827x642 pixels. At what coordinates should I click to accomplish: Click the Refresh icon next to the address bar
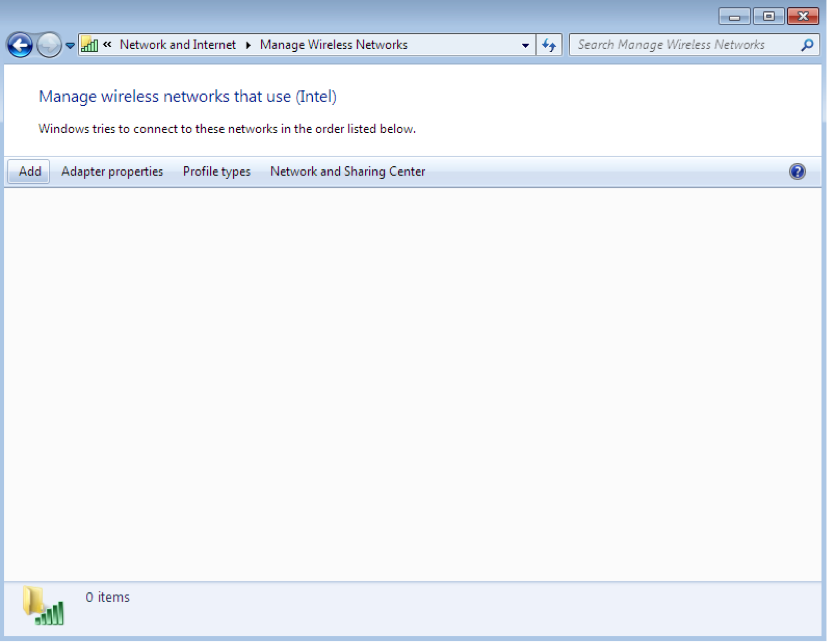pyautogui.click(x=548, y=44)
